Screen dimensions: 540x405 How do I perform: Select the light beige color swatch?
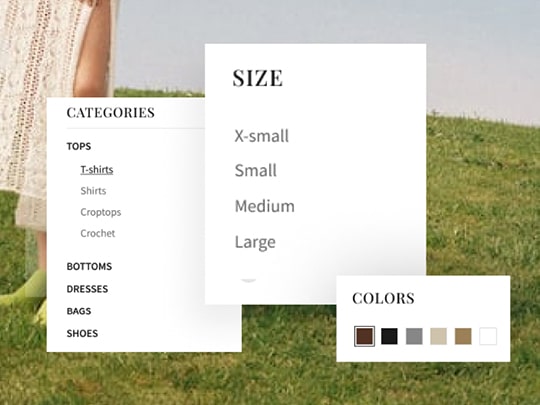[x=438, y=336]
